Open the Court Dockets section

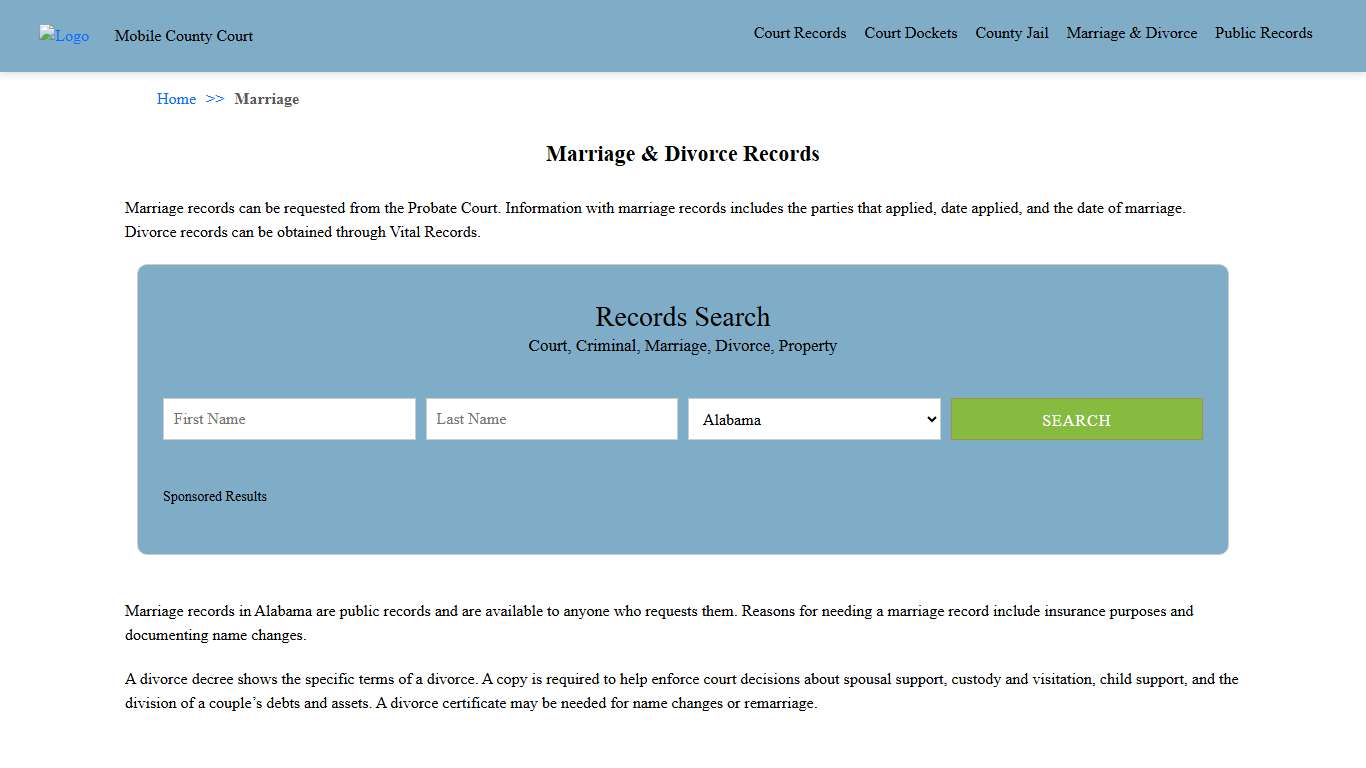(910, 33)
